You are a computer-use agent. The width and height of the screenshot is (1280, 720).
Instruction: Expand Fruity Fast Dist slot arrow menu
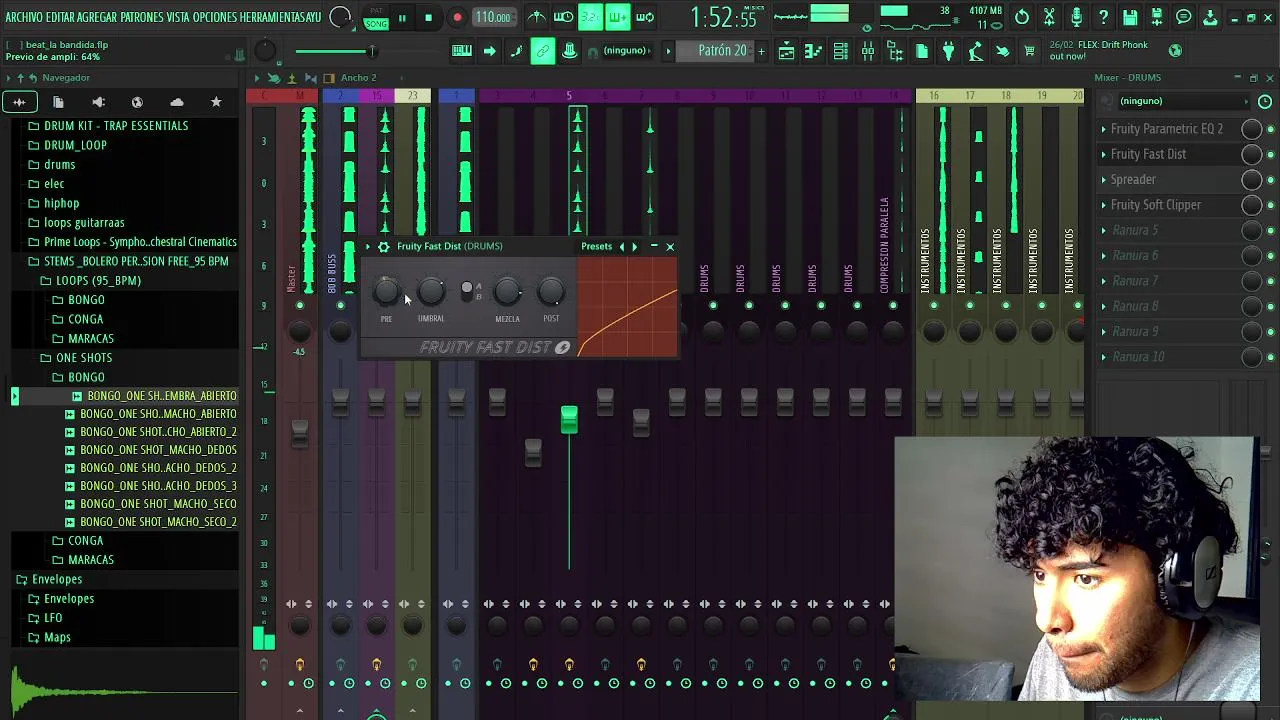(x=1104, y=154)
